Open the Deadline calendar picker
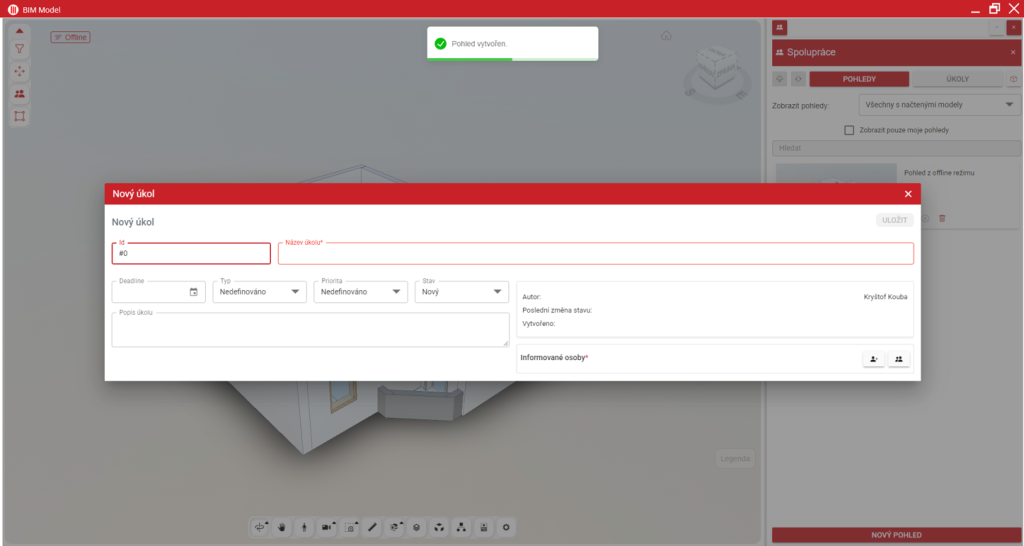The height and width of the screenshot is (546, 1024). click(194, 292)
